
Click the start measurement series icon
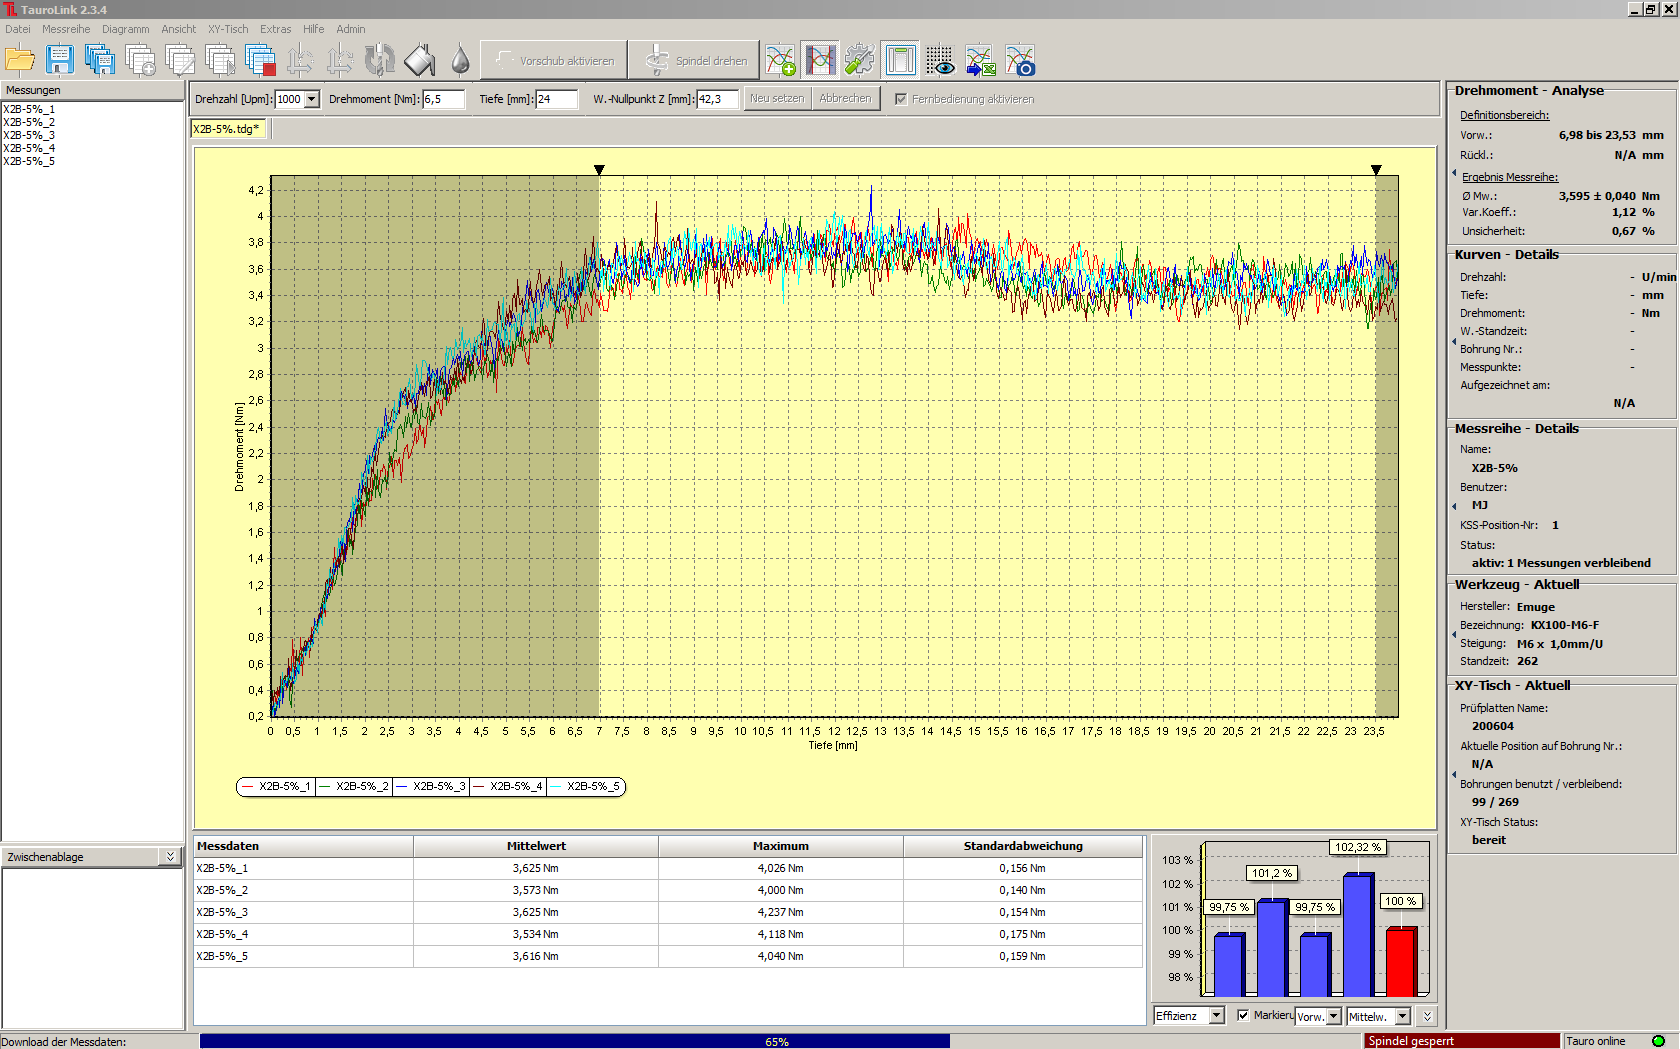(220, 60)
